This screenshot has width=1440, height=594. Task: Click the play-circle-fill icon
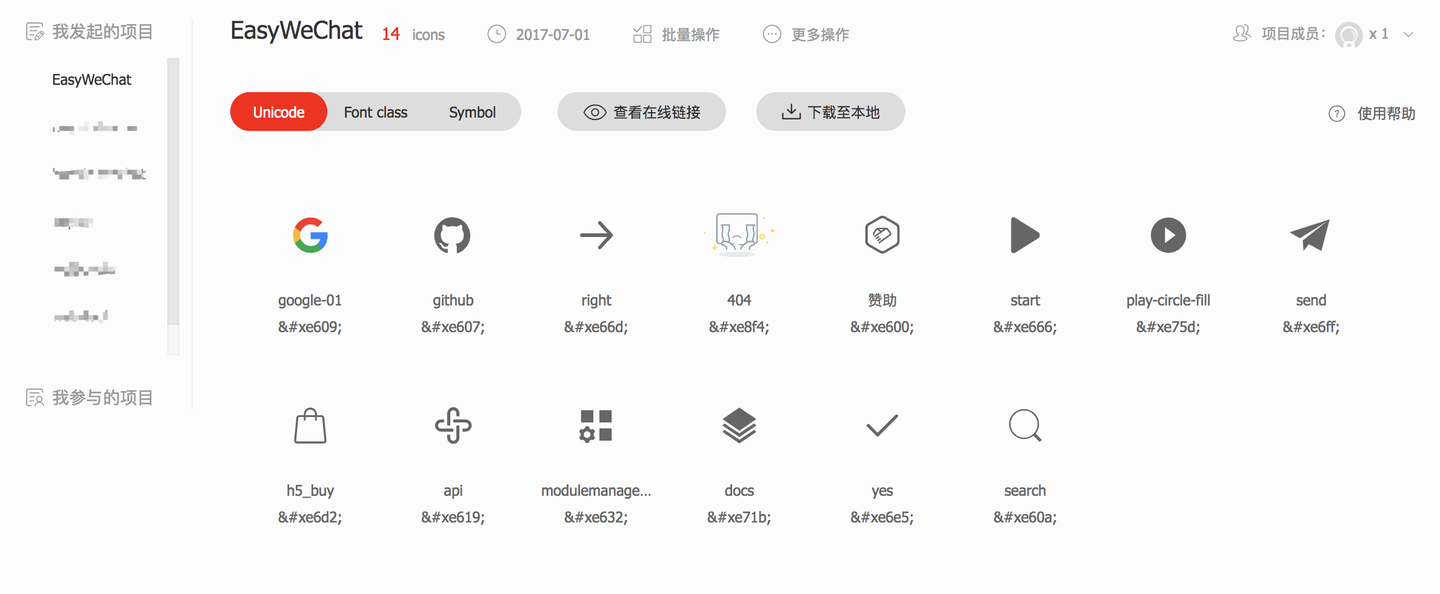point(1168,235)
